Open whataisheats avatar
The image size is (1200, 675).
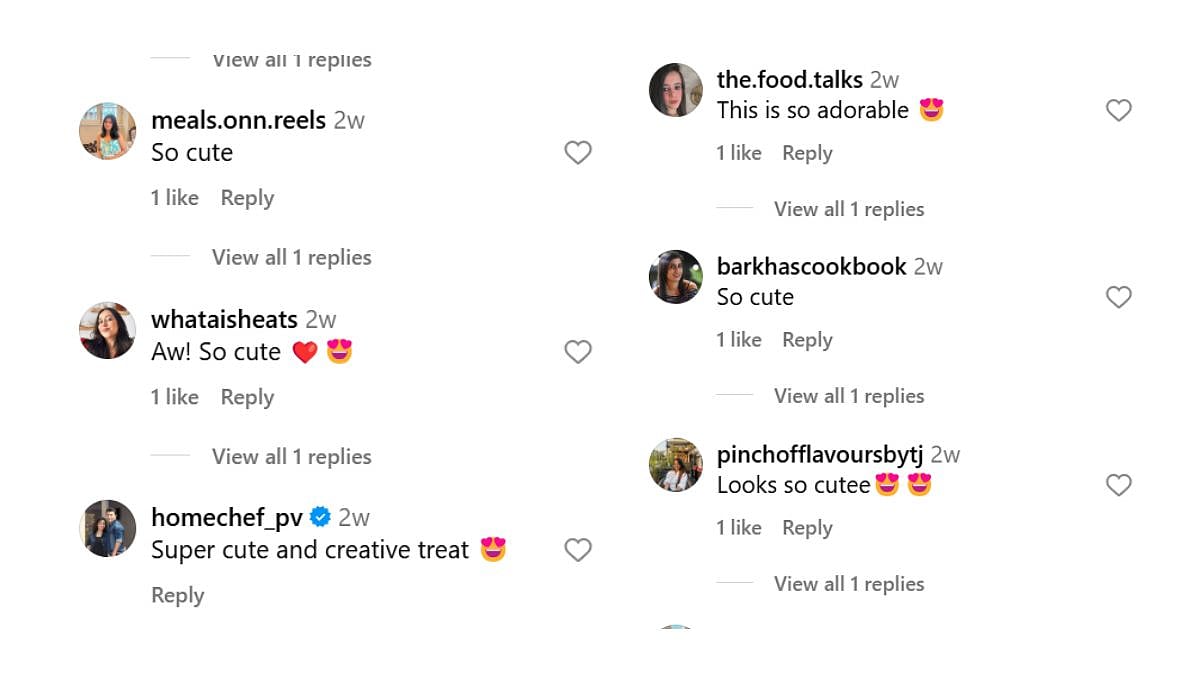point(107,330)
